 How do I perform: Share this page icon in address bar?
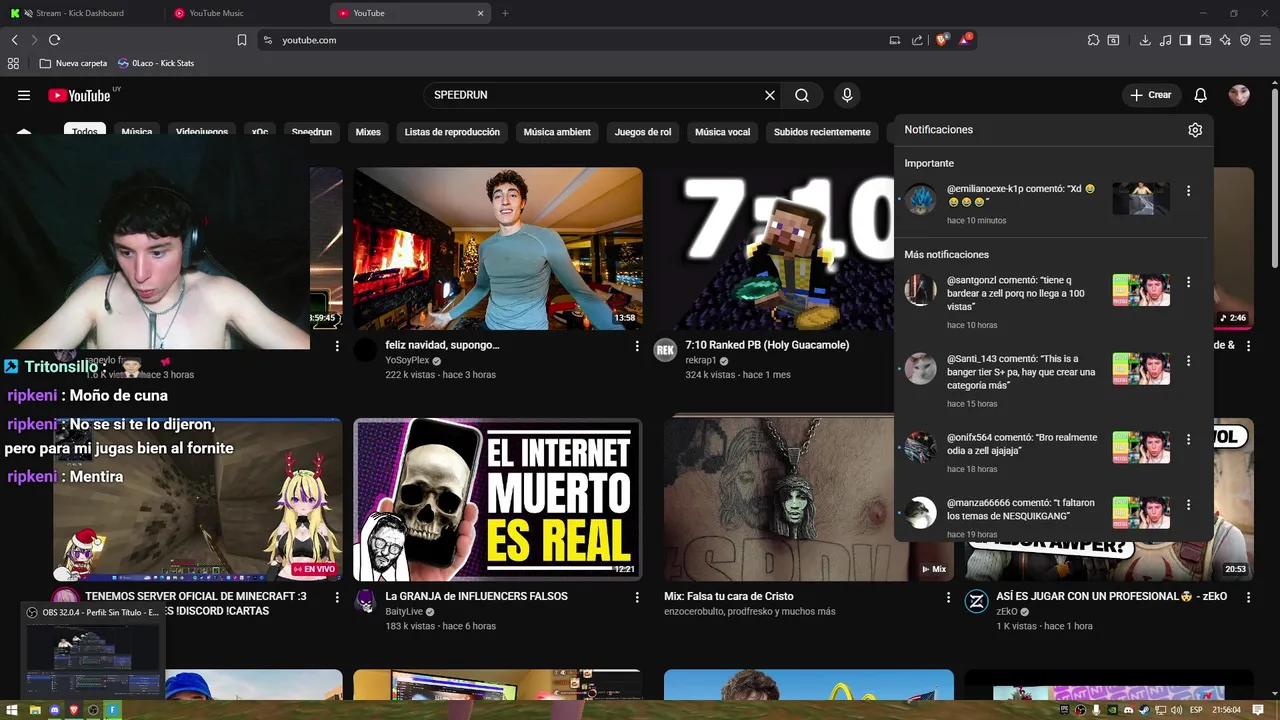click(918, 40)
